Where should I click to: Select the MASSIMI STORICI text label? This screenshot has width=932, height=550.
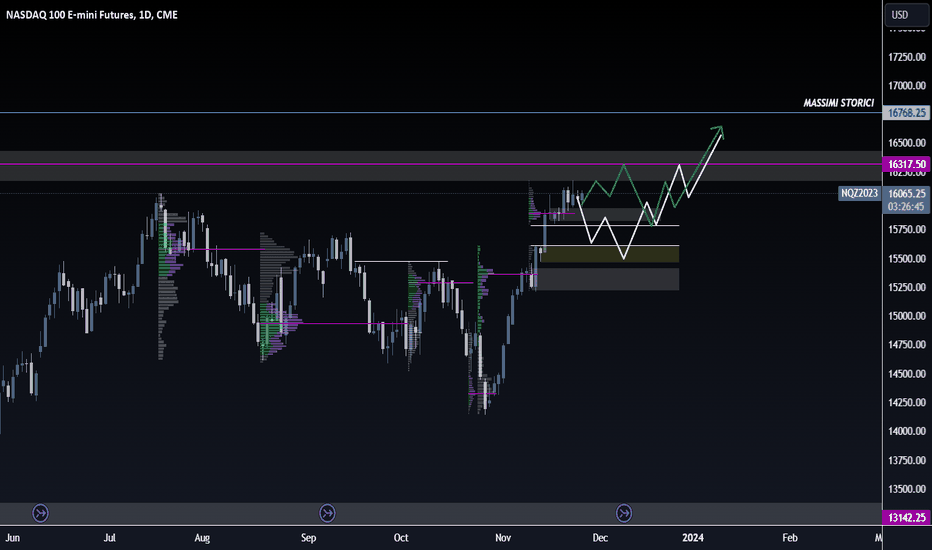point(839,103)
